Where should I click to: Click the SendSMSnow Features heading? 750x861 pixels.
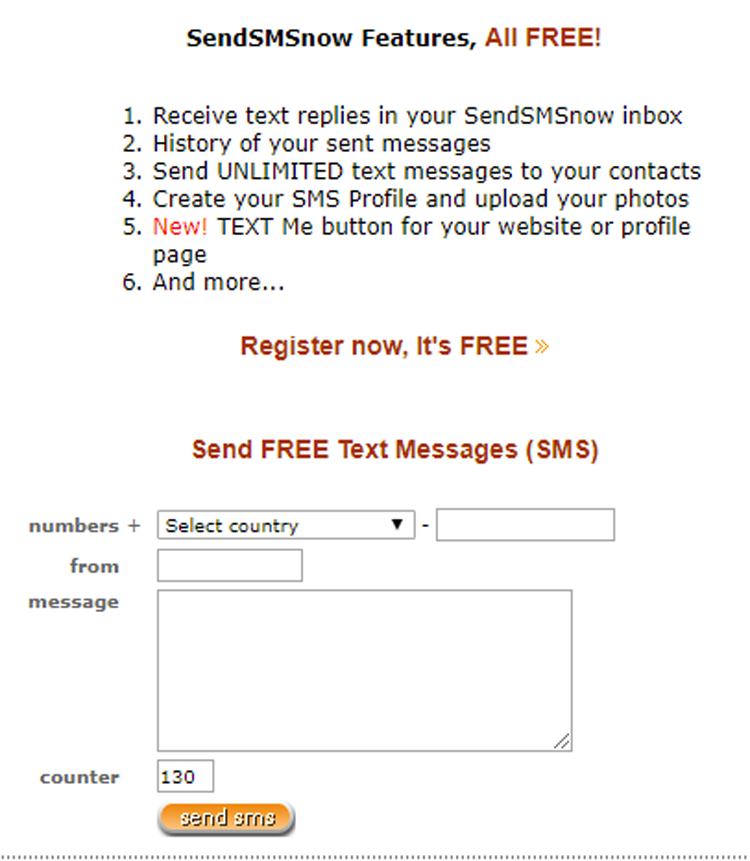point(331,39)
